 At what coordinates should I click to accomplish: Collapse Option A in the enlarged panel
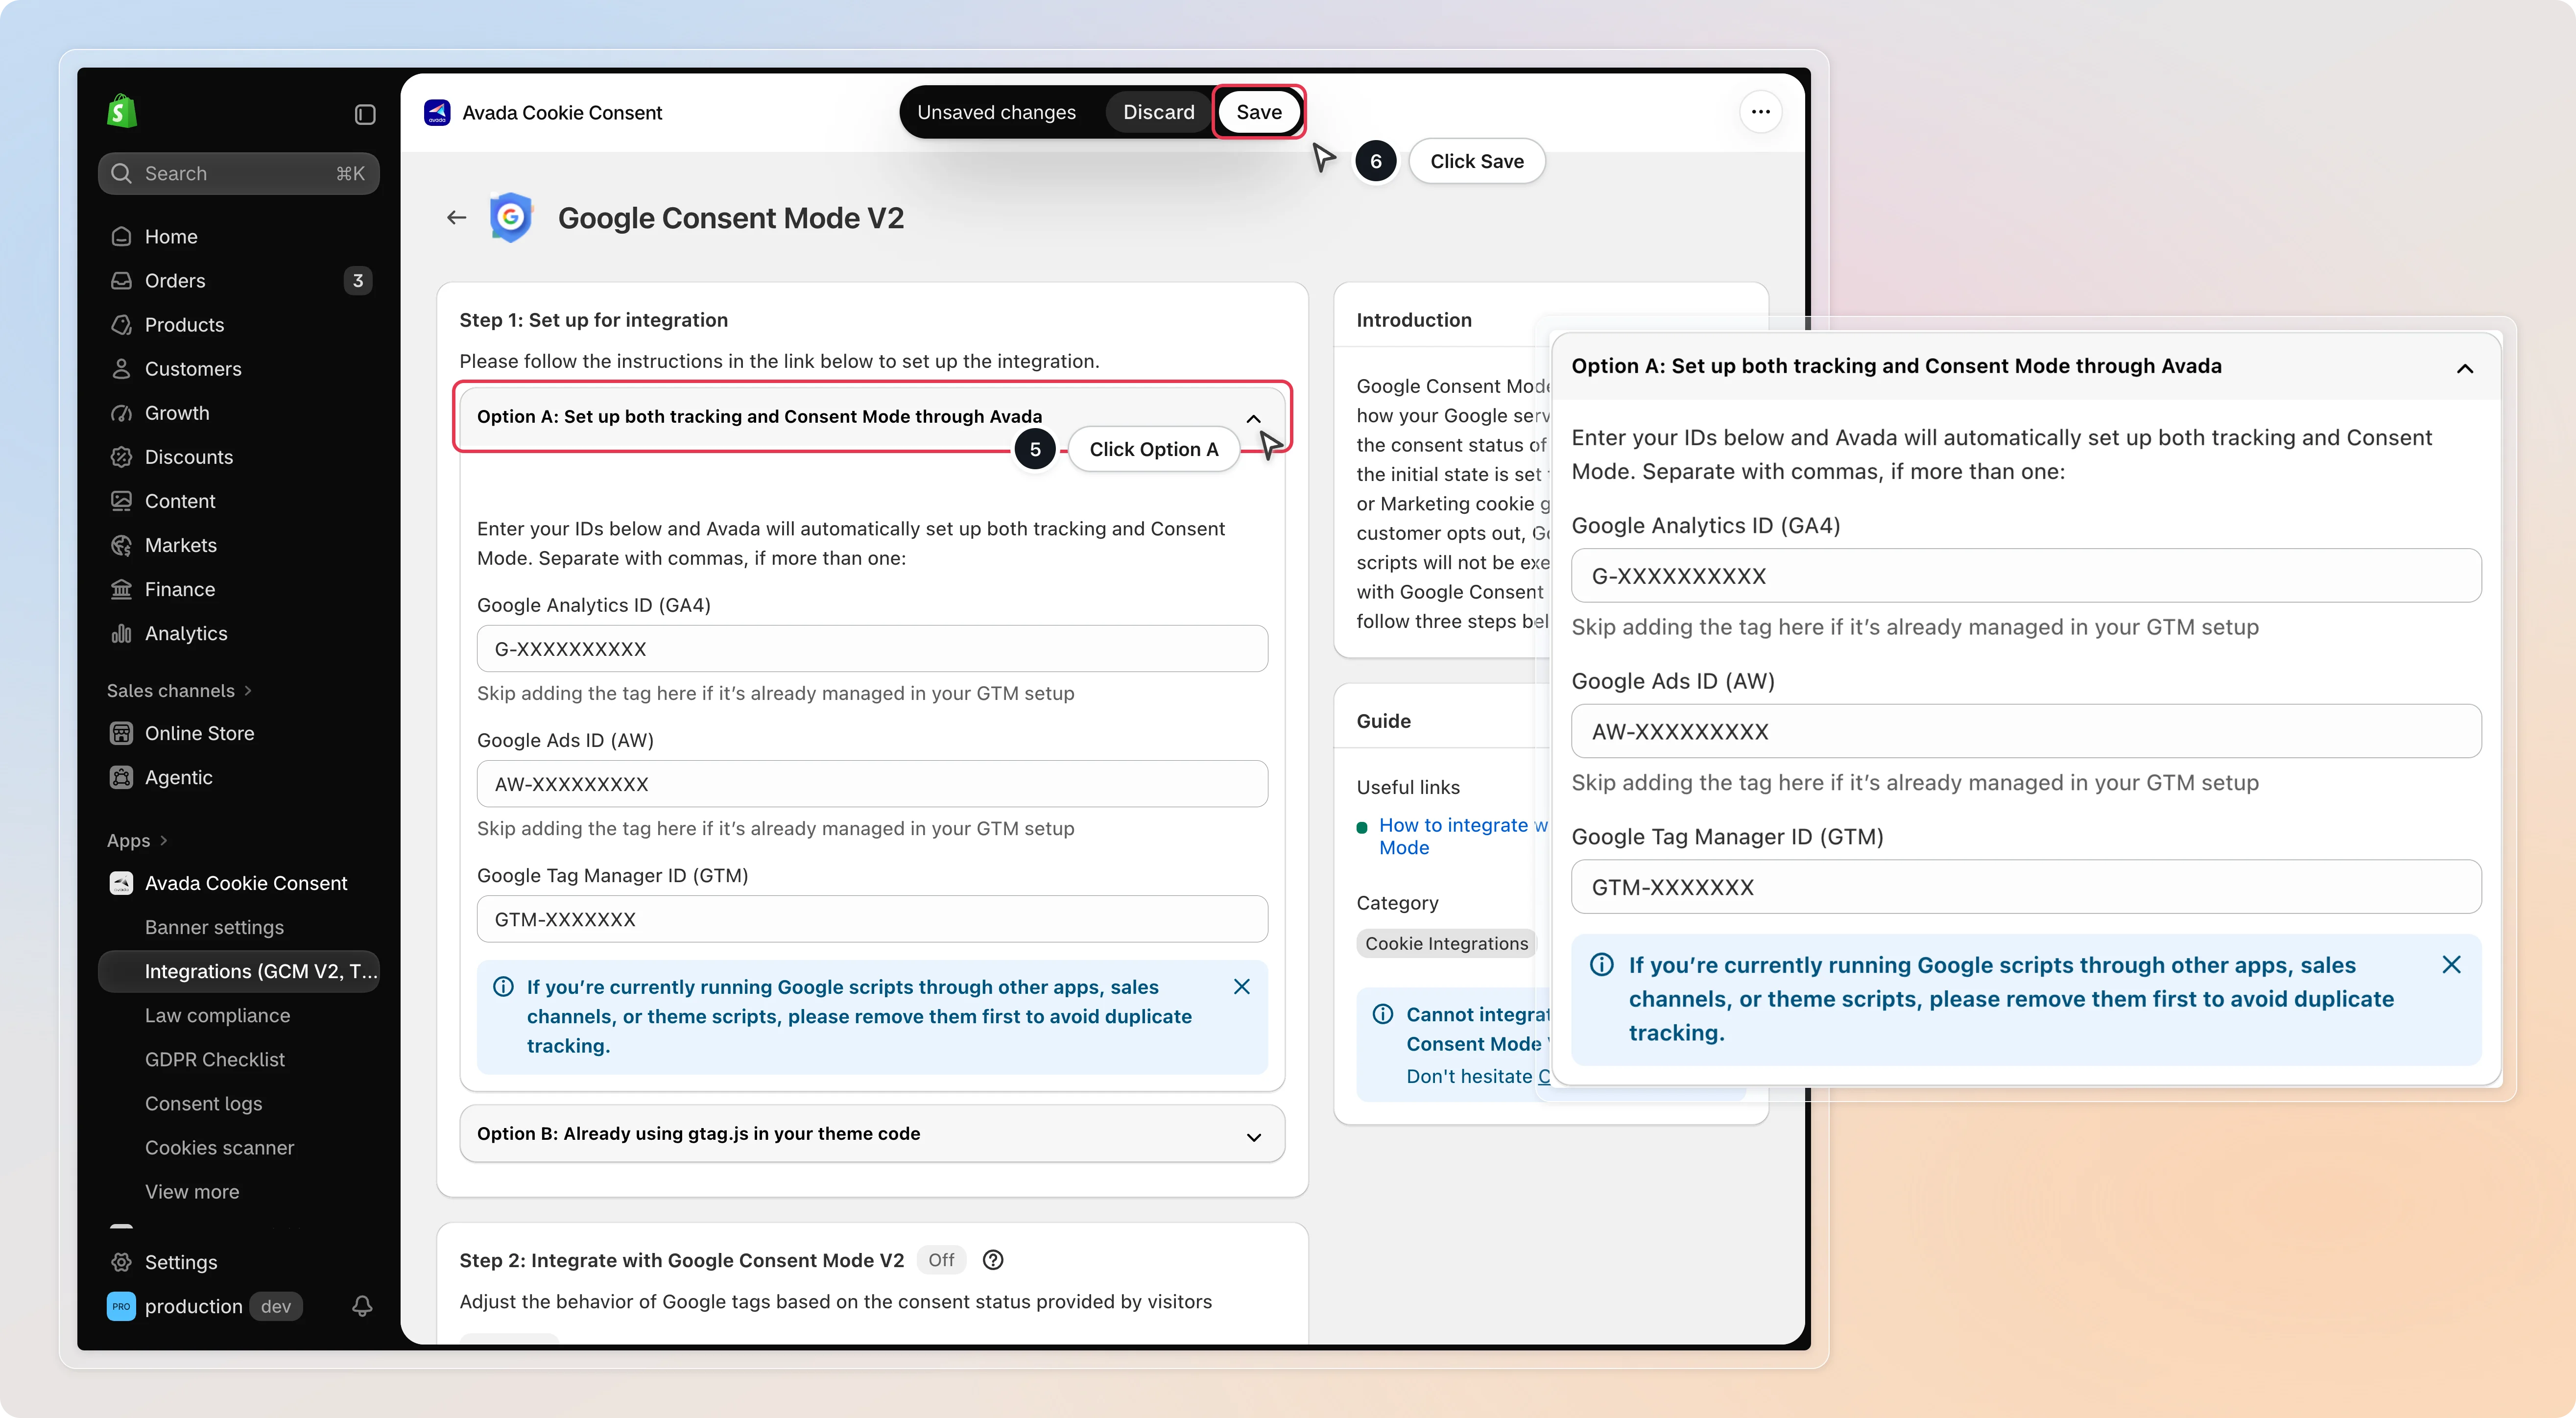(x=2464, y=368)
